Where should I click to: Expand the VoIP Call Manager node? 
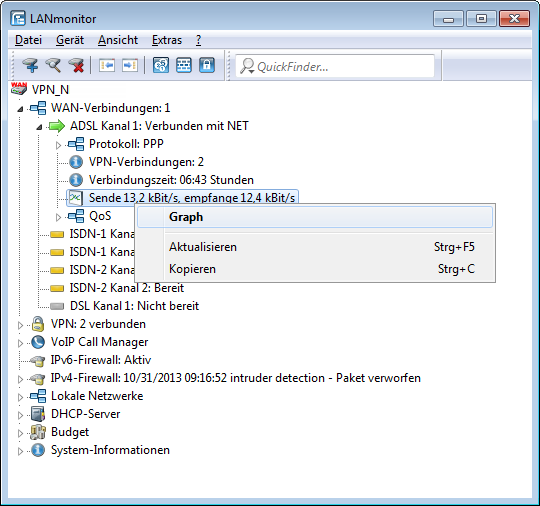point(20,343)
